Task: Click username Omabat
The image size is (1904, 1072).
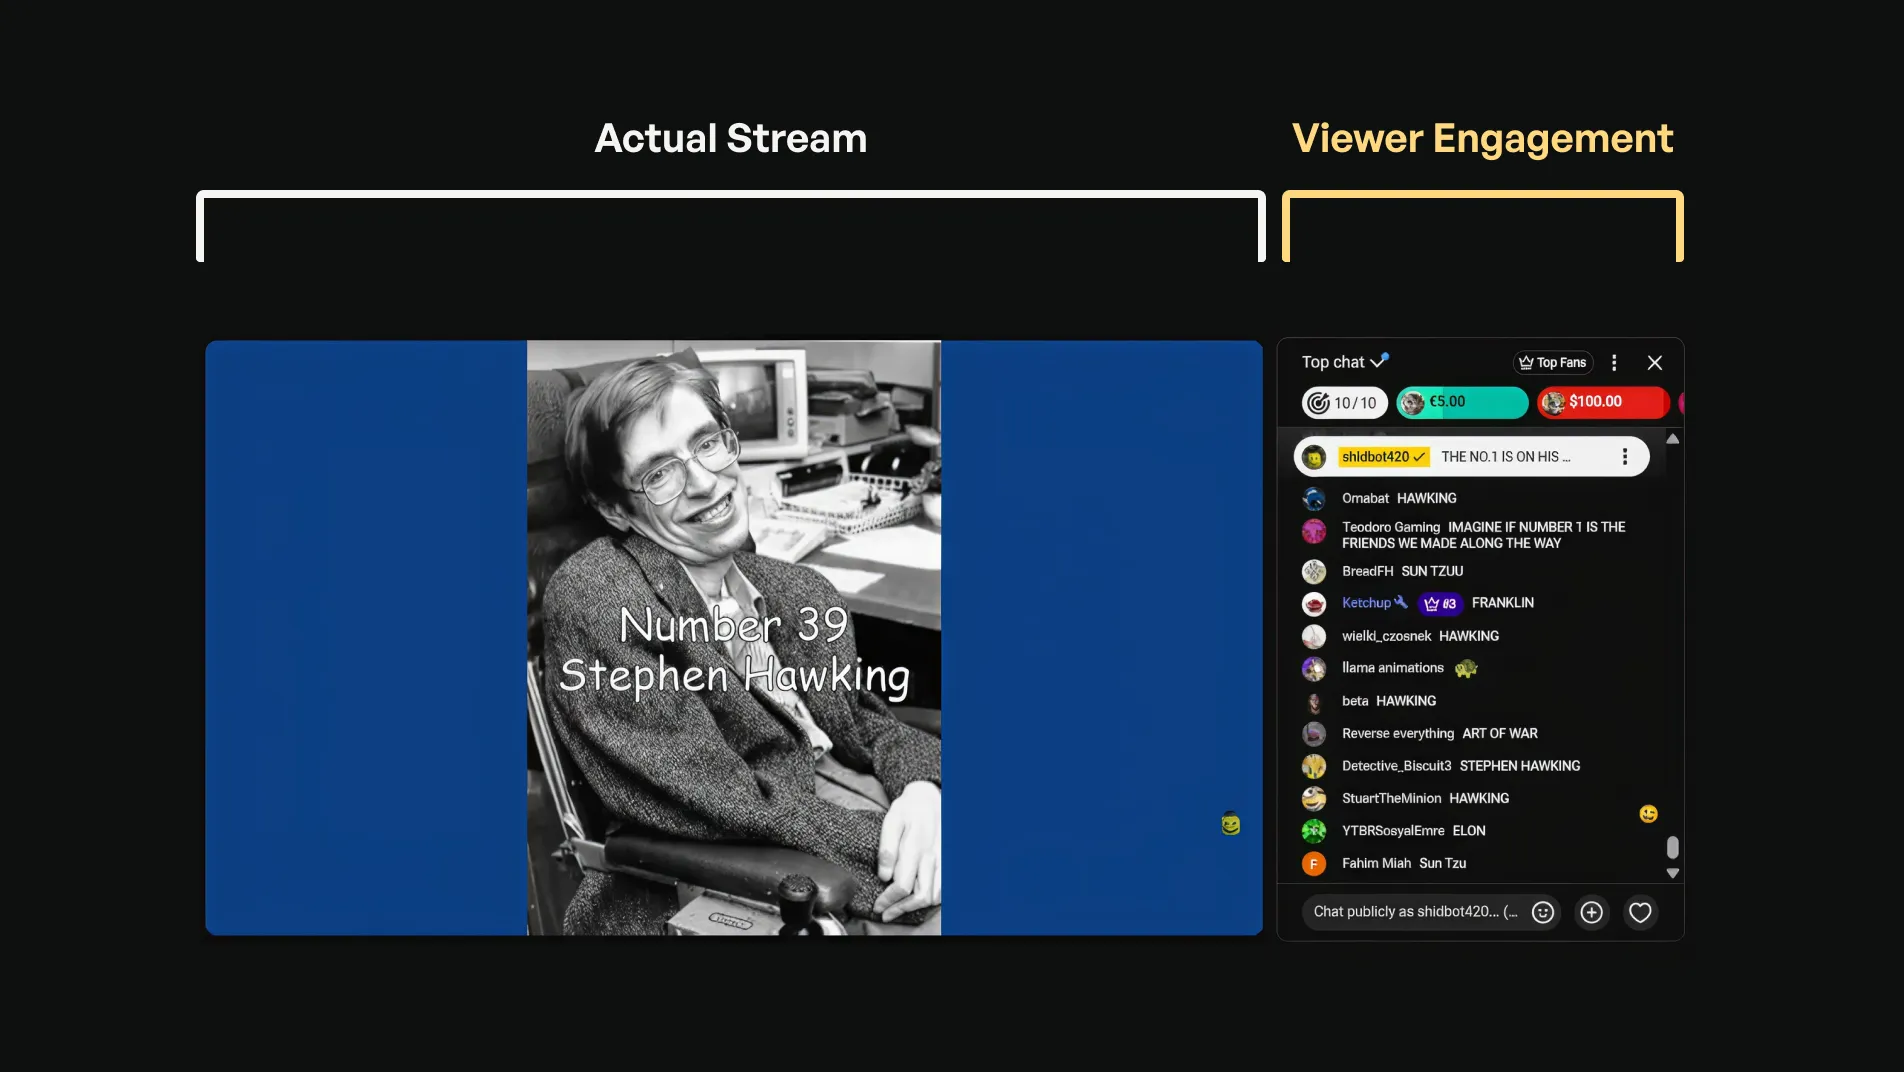Action: [1365, 498]
